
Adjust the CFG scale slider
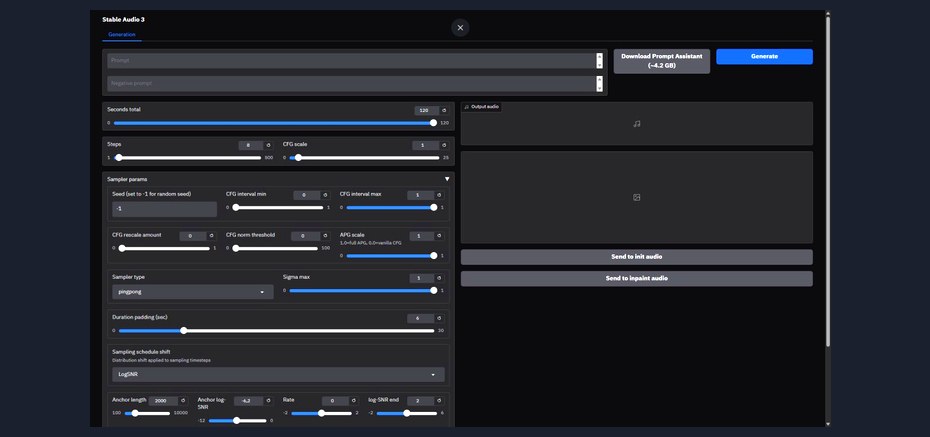(365, 158)
